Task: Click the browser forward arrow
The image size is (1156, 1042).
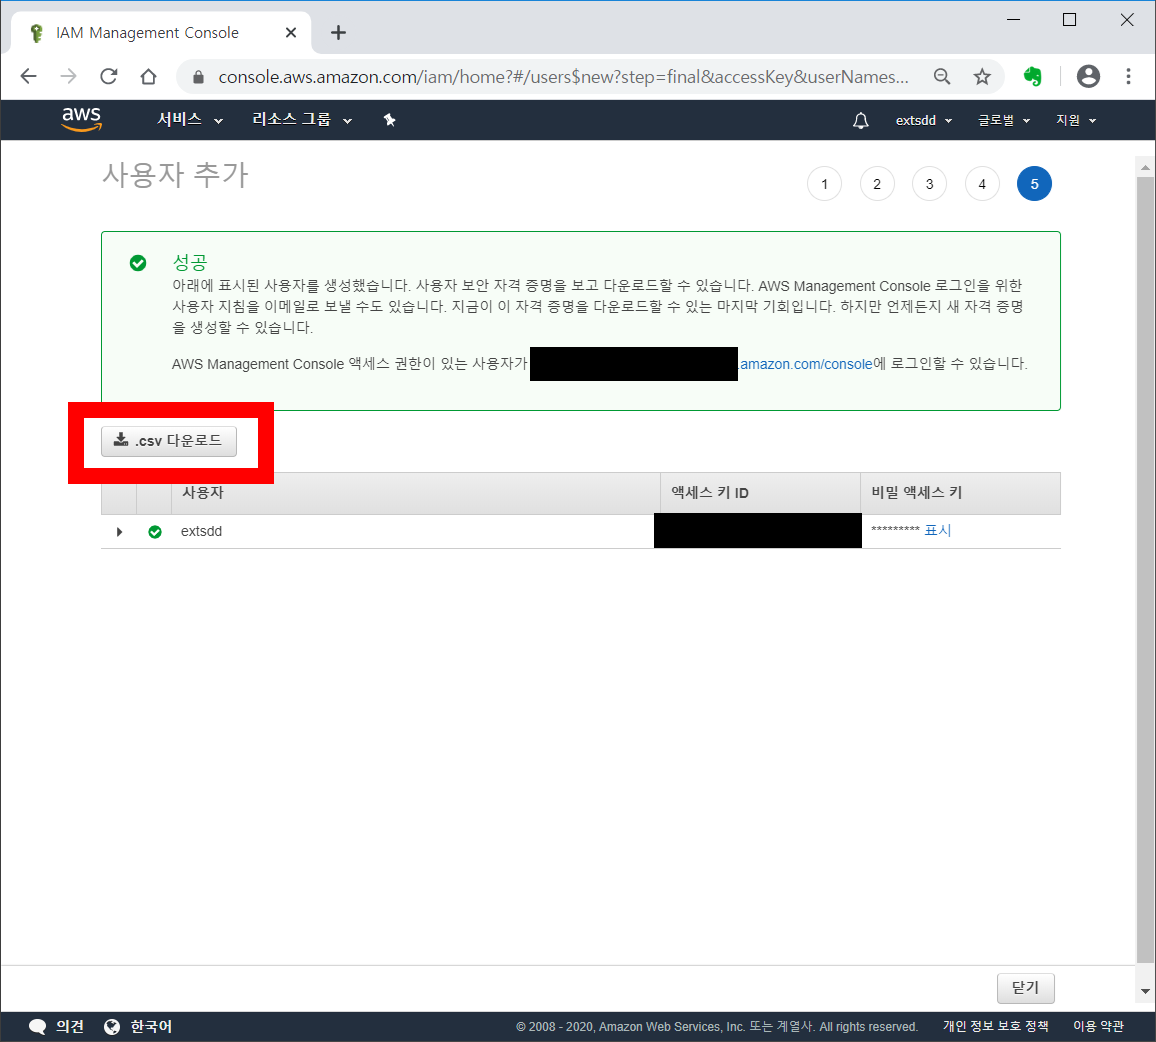Action: pyautogui.click(x=69, y=76)
